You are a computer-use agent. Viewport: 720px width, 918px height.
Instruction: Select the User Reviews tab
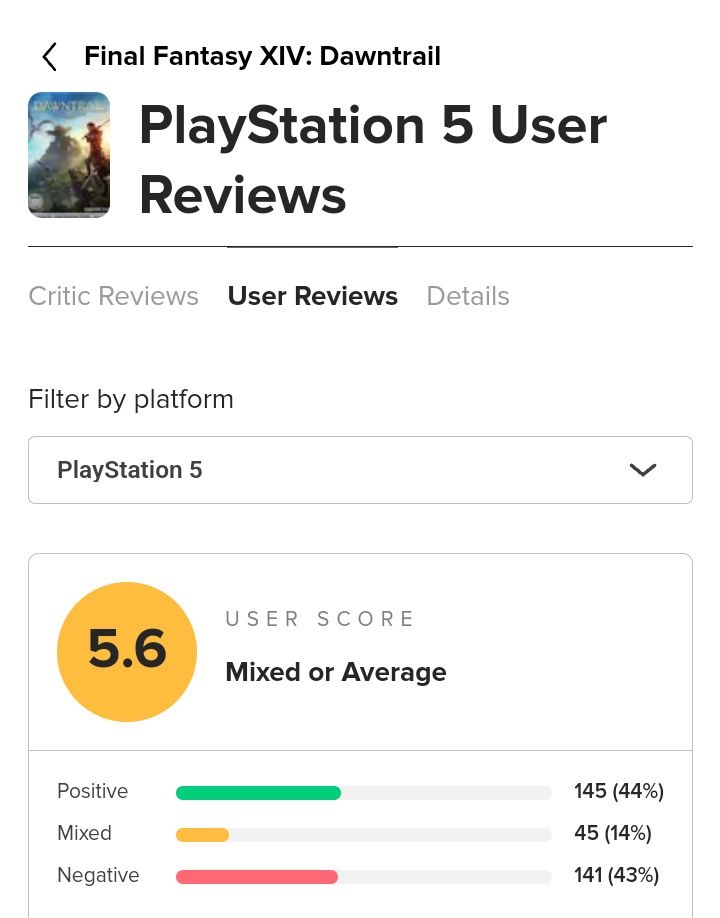click(x=312, y=296)
